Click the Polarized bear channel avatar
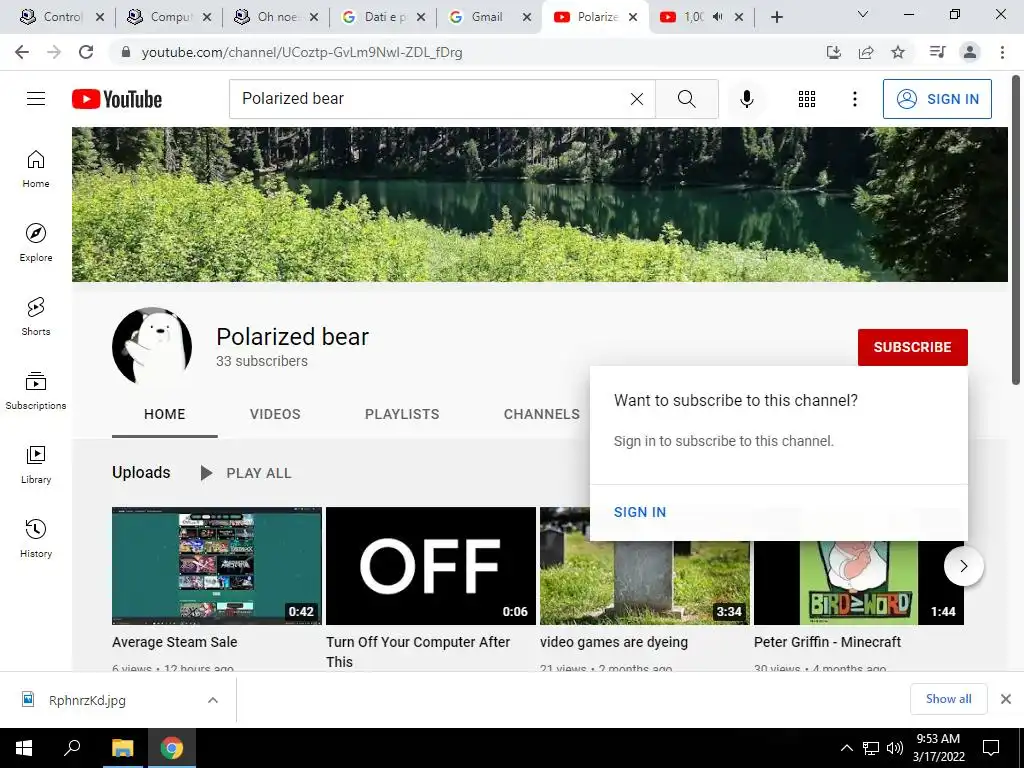 pyautogui.click(x=152, y=347)
